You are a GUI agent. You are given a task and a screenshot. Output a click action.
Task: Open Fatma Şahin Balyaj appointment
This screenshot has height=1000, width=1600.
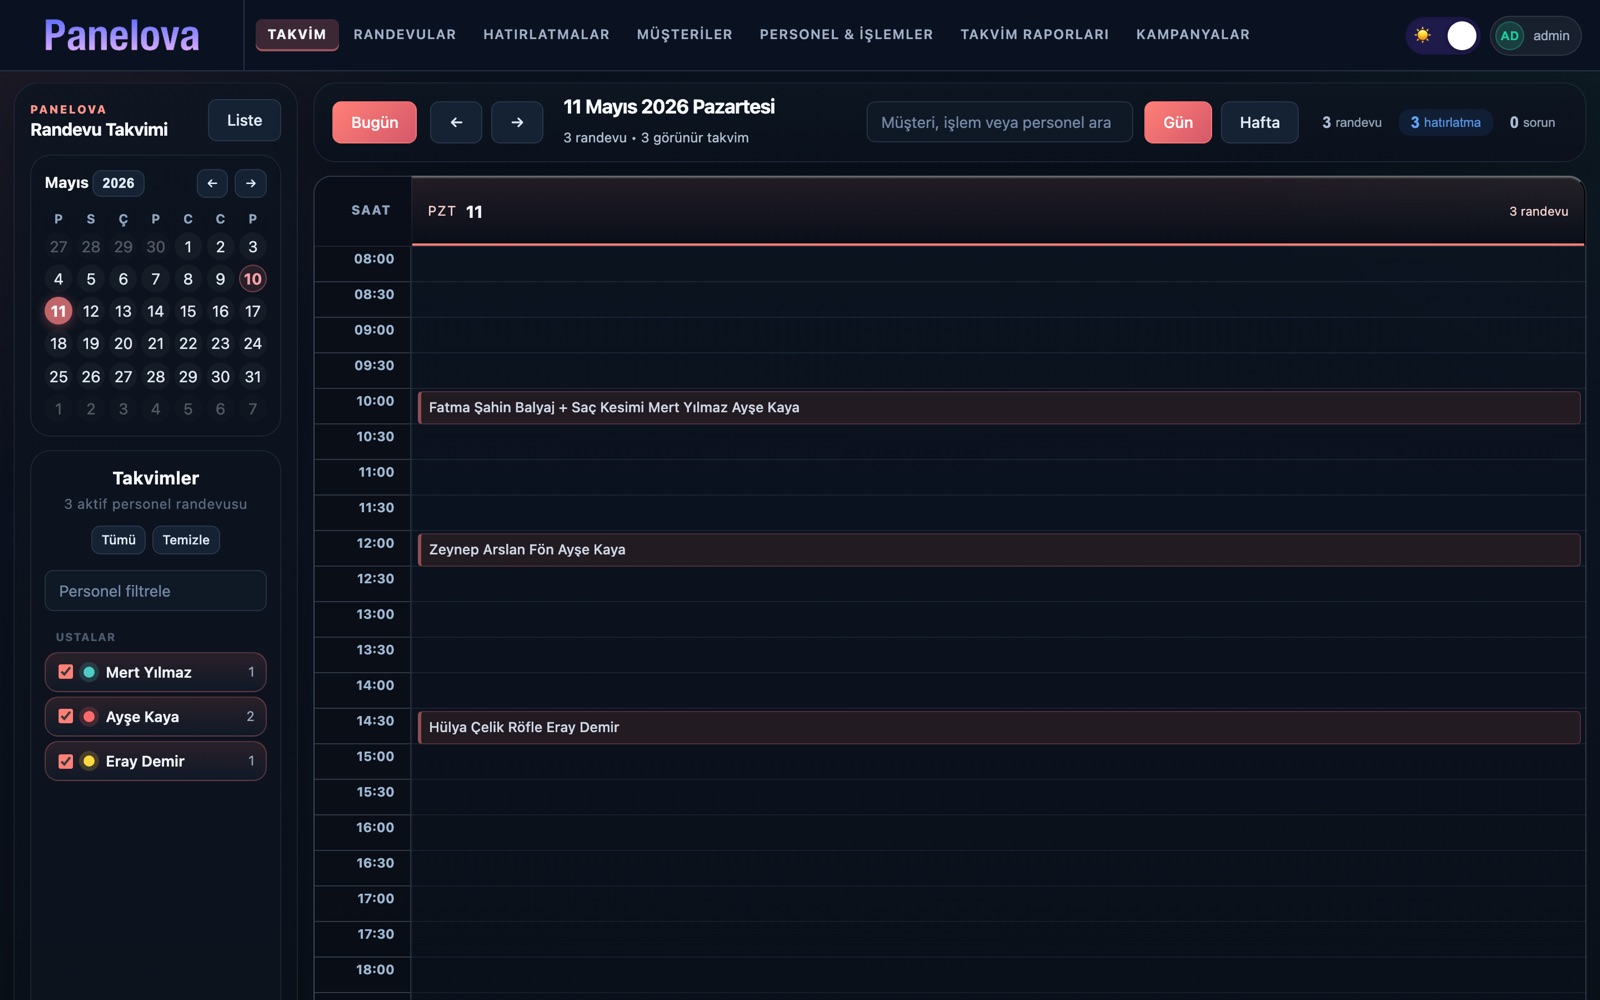[x=999, y=407]
